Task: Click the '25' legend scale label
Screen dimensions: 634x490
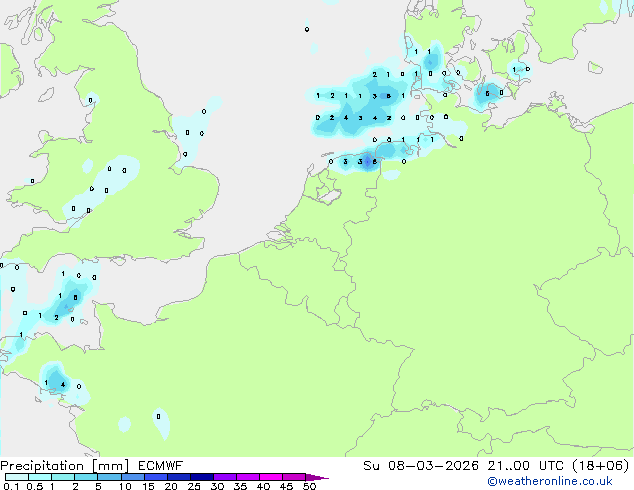Action: [194, 486]
